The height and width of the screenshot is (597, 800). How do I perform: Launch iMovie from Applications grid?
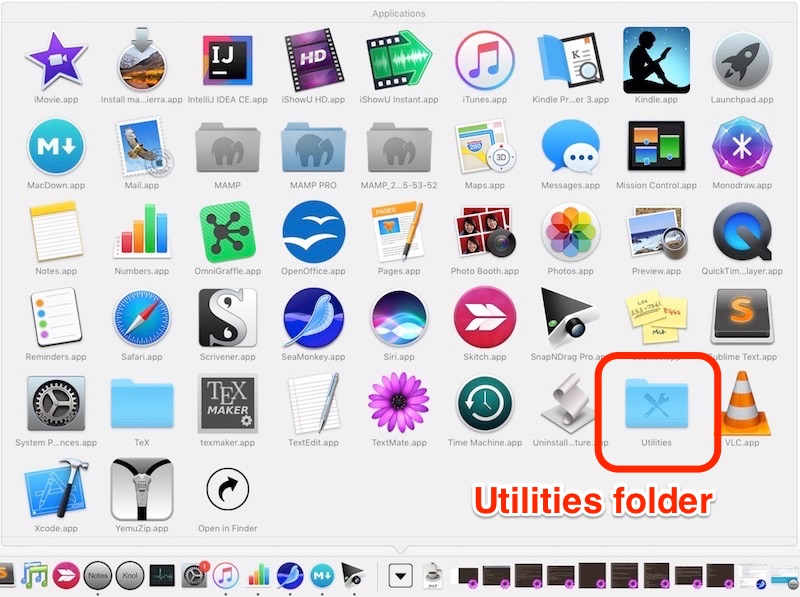click(x=57, y=58)
